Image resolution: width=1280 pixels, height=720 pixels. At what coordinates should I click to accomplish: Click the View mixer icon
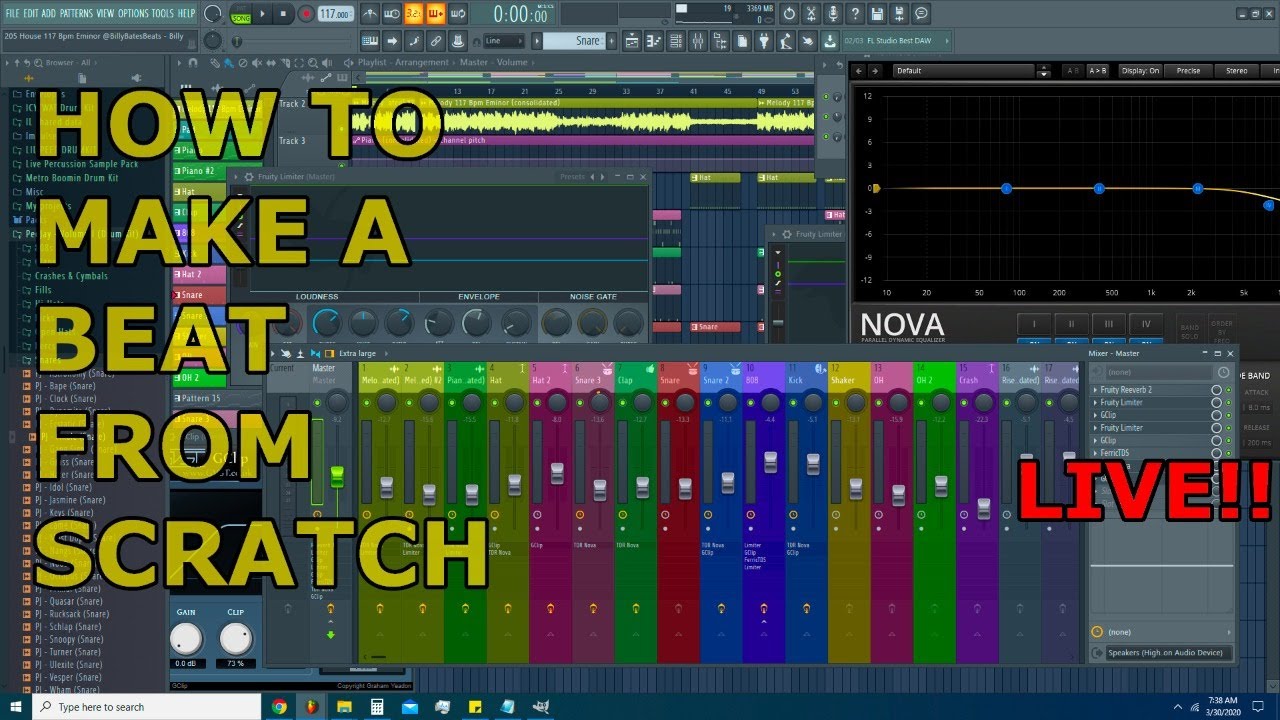tap(698, 41)
